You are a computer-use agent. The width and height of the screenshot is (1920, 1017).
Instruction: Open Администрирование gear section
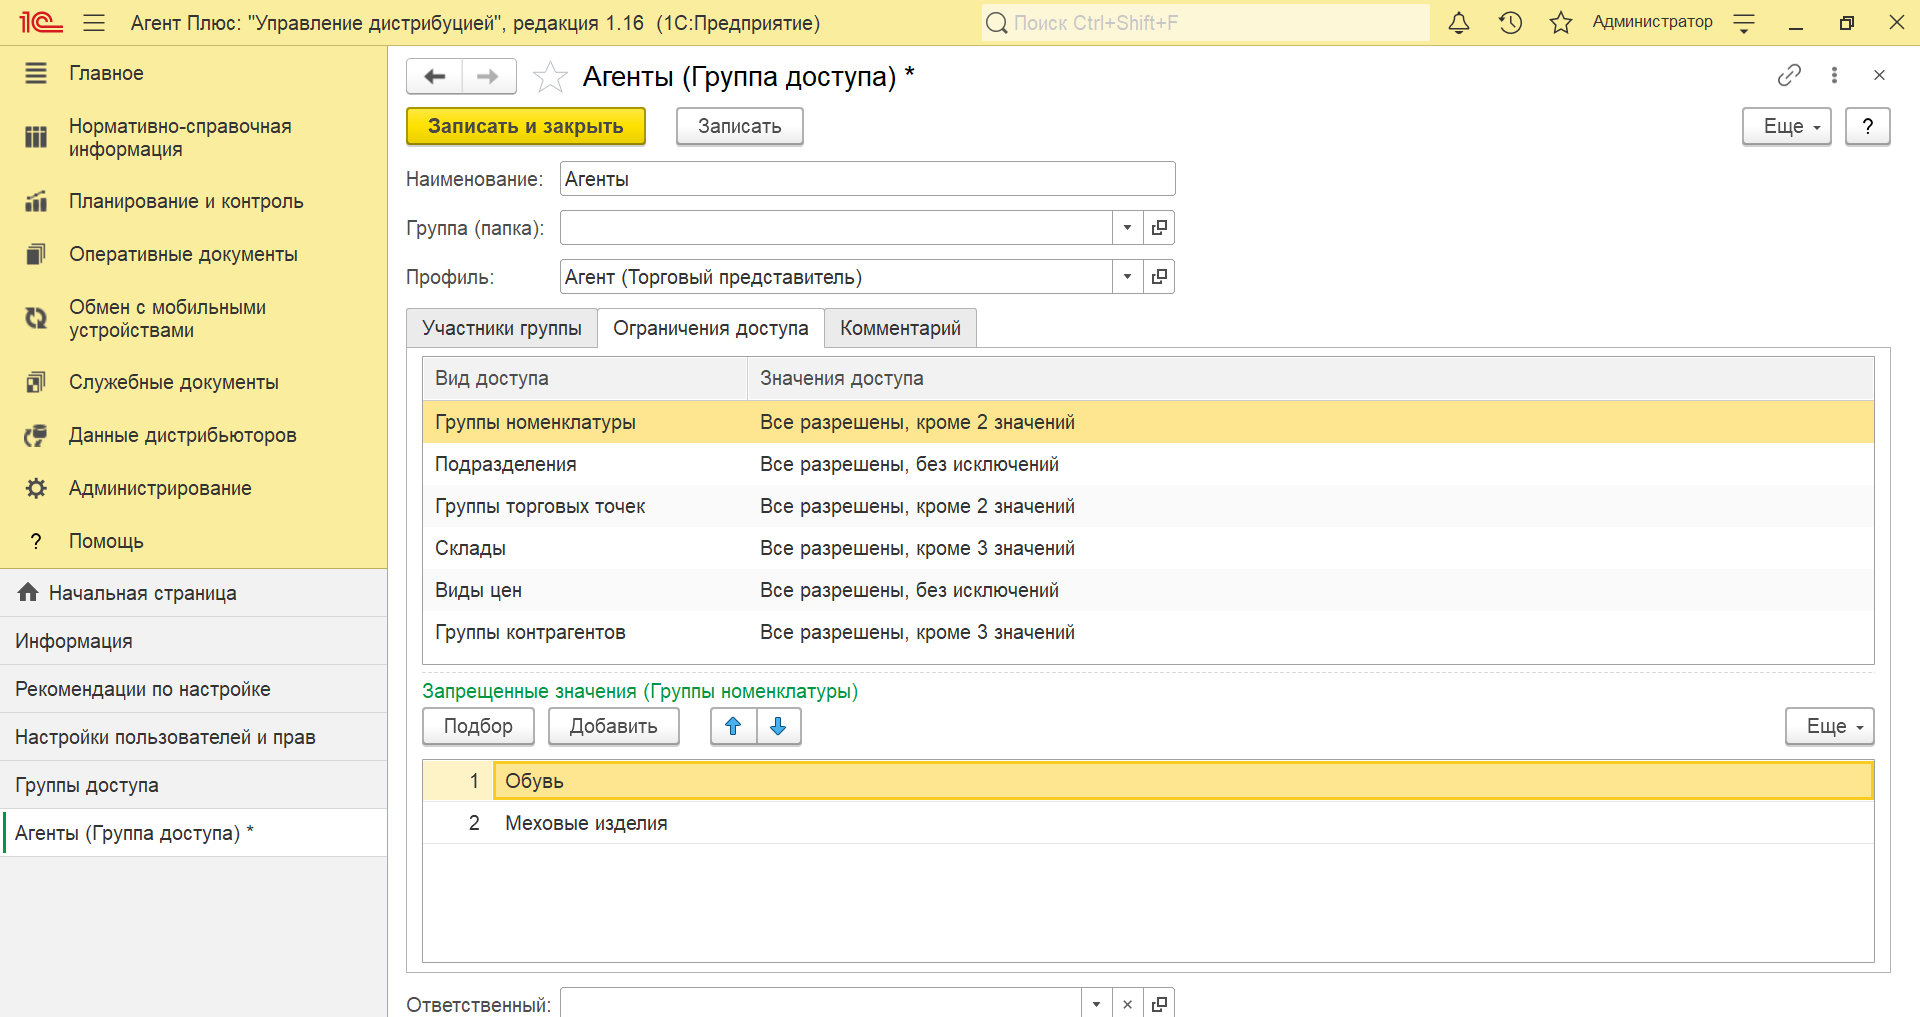coord(193,488)
